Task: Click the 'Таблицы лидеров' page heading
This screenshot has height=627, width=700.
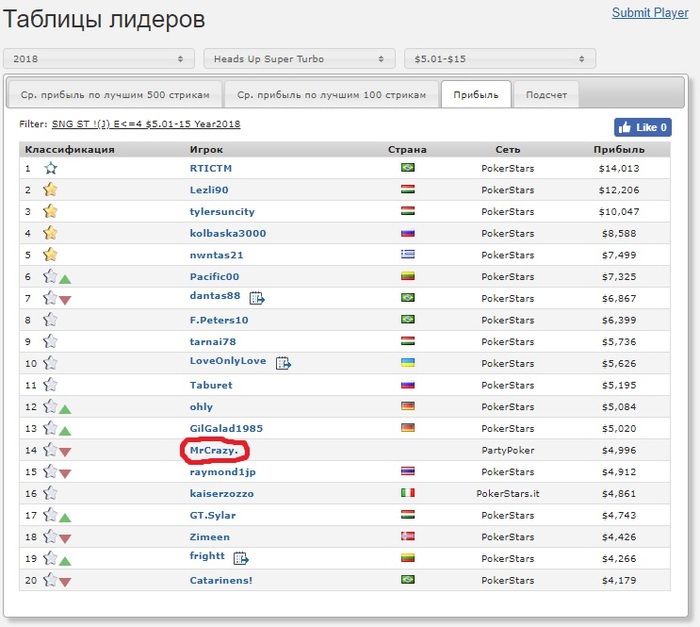Action: point(104,19)
